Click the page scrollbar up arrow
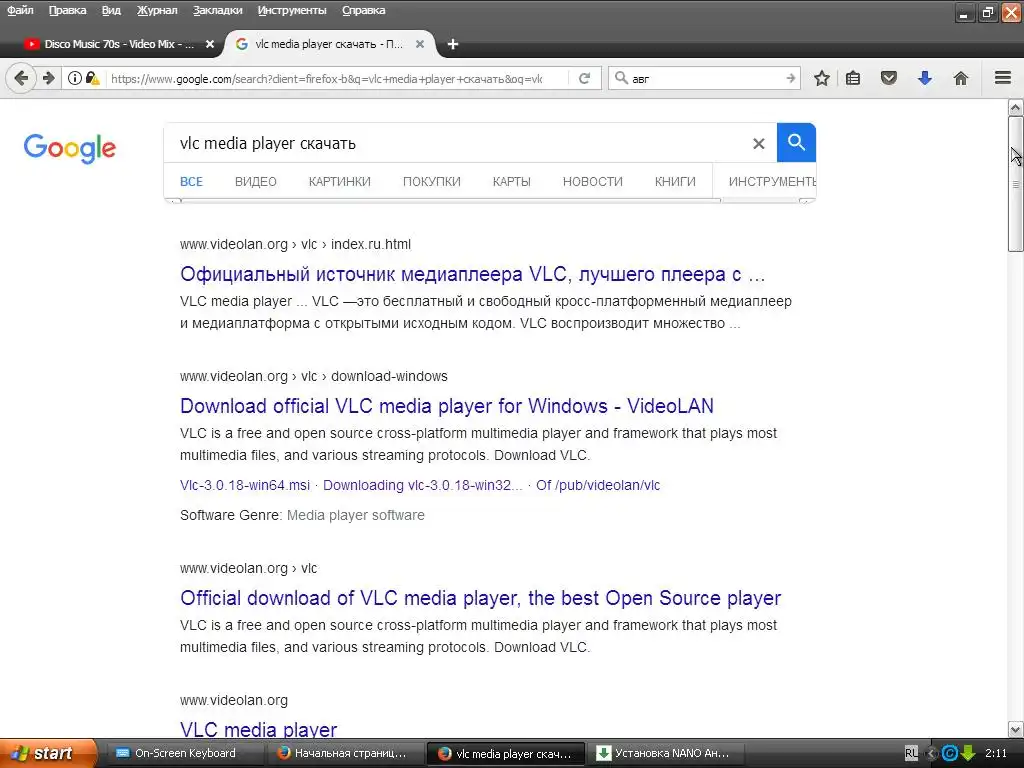Viewport: 1024px width, 768px height. click(1015, 107)
